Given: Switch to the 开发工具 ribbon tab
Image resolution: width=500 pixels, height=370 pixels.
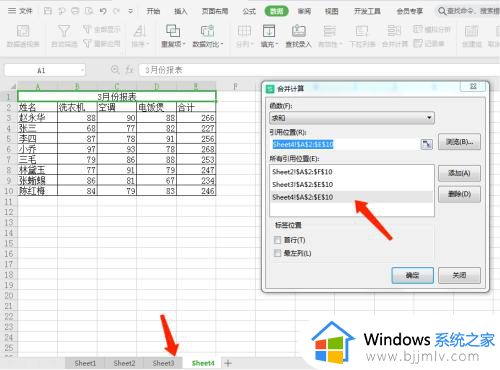Looking at the screenshot, I should 367,11.
